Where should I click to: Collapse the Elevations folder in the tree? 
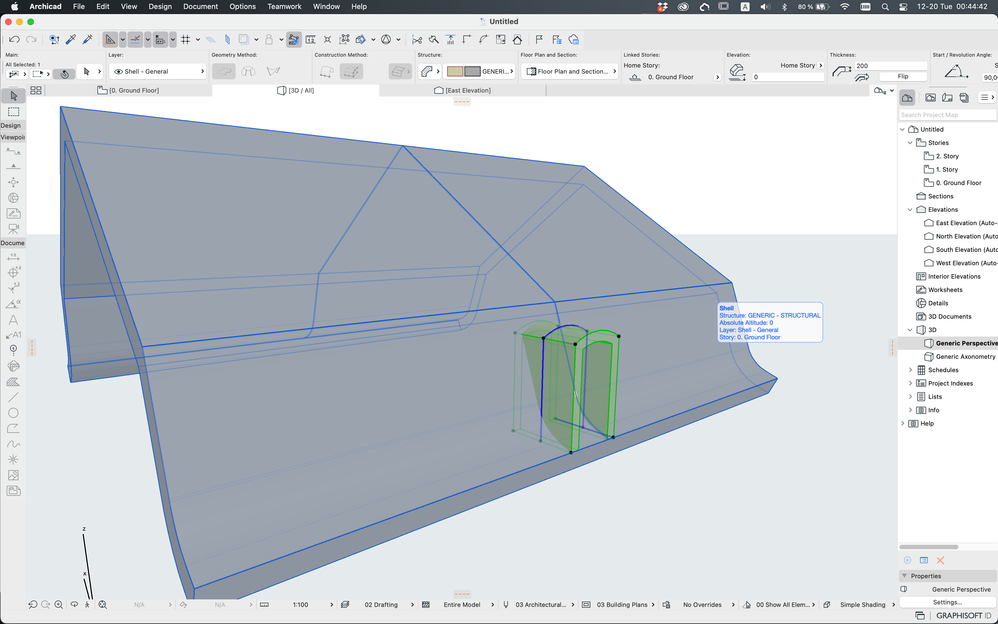pyautogui.click(x=910, y=209)
